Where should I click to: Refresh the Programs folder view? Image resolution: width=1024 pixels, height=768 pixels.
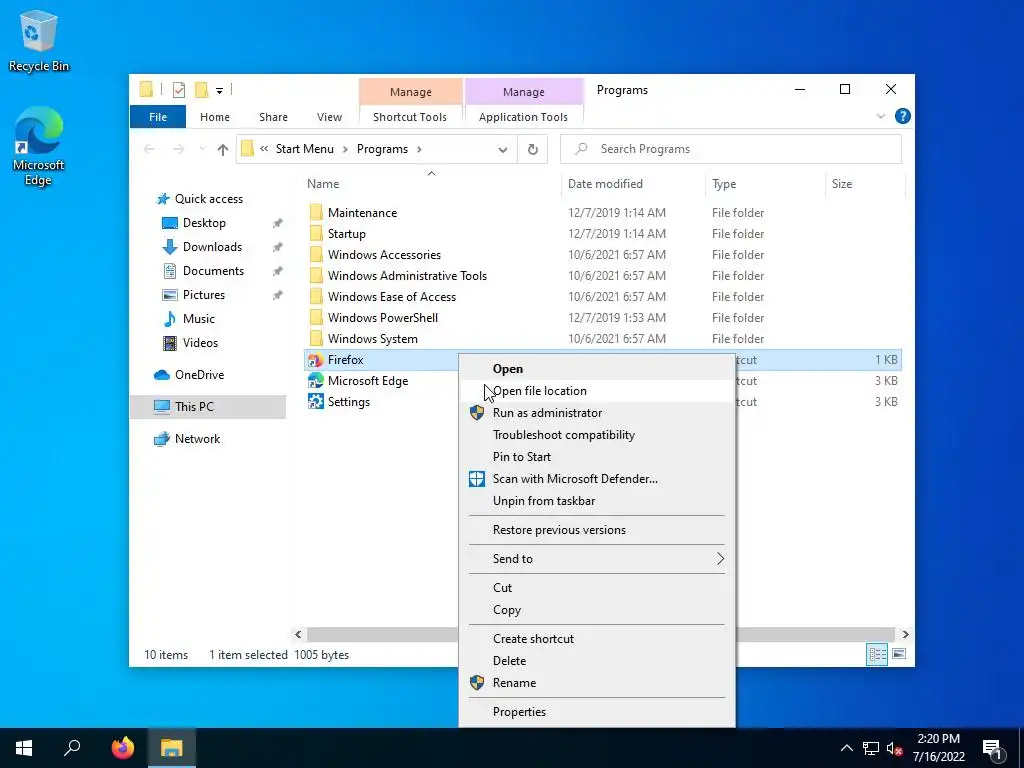pyautogui.click(x=533, y=150)
